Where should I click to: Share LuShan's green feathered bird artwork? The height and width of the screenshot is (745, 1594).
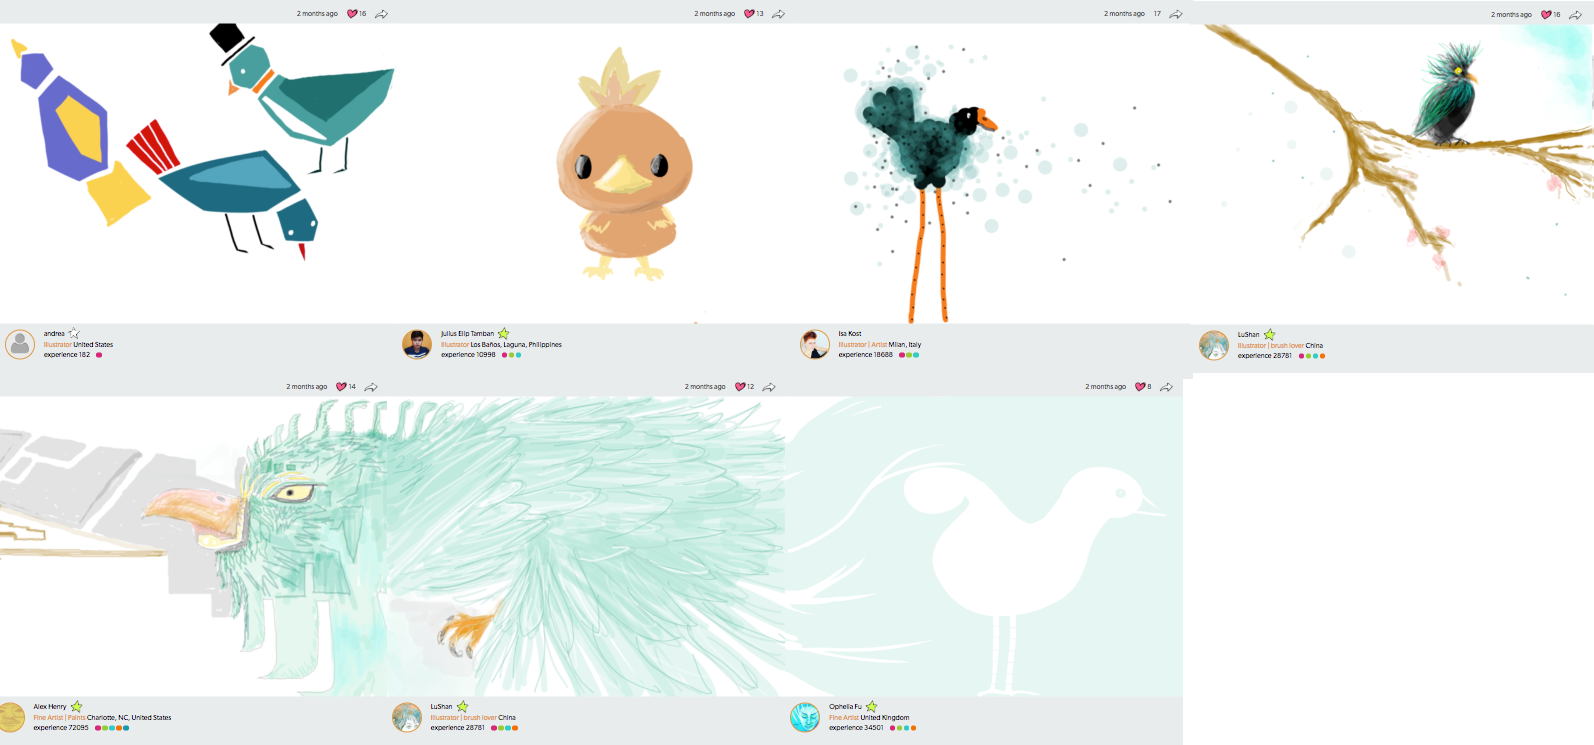[769, 387]
